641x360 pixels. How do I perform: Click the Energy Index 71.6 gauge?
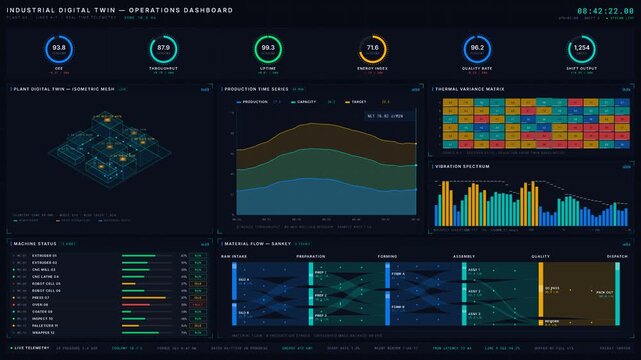coord(372,49)
